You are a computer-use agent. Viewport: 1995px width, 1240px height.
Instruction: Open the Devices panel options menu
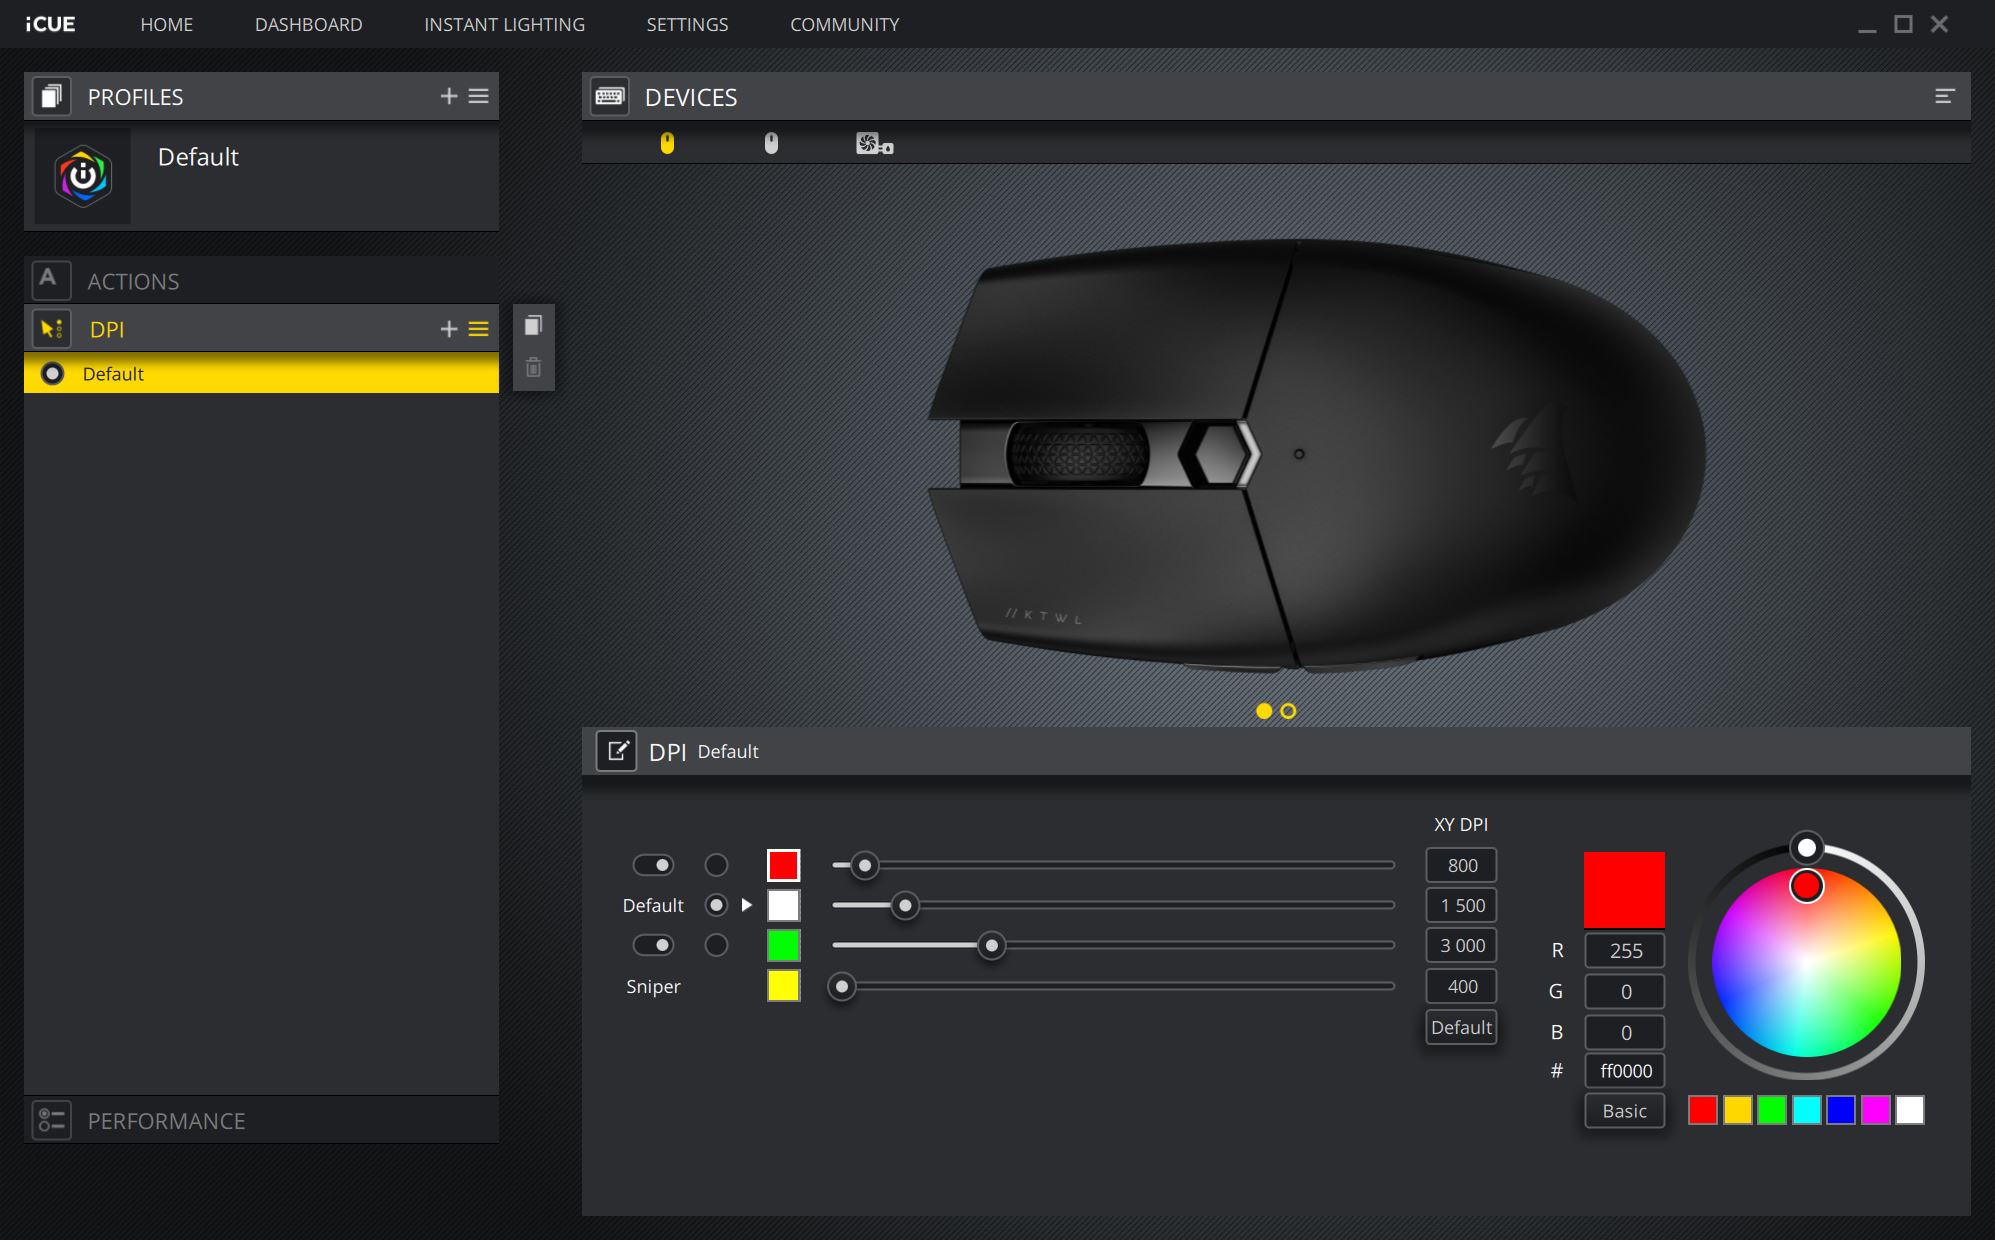1944,96
